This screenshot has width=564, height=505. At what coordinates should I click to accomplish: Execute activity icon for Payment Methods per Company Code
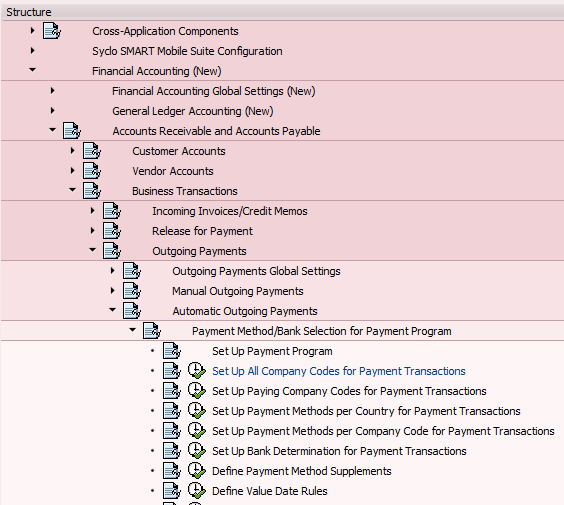(x=197, y=431)
